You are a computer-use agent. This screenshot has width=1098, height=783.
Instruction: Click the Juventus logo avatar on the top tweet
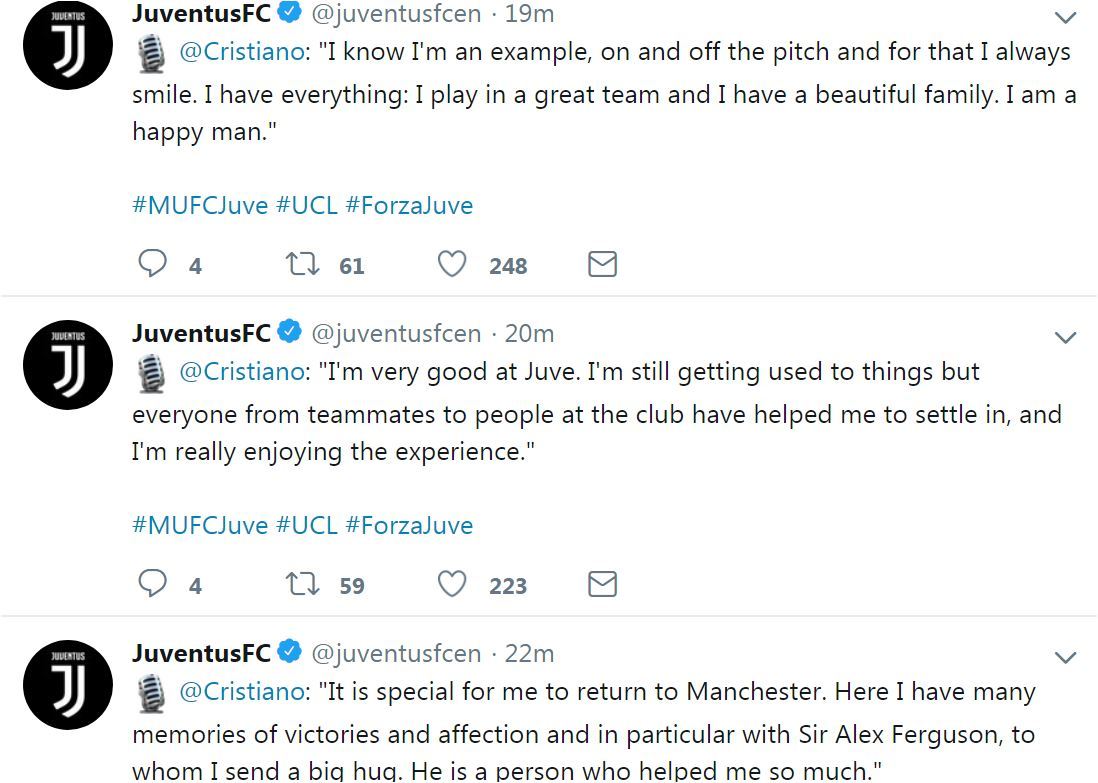[x=67, y=44]
